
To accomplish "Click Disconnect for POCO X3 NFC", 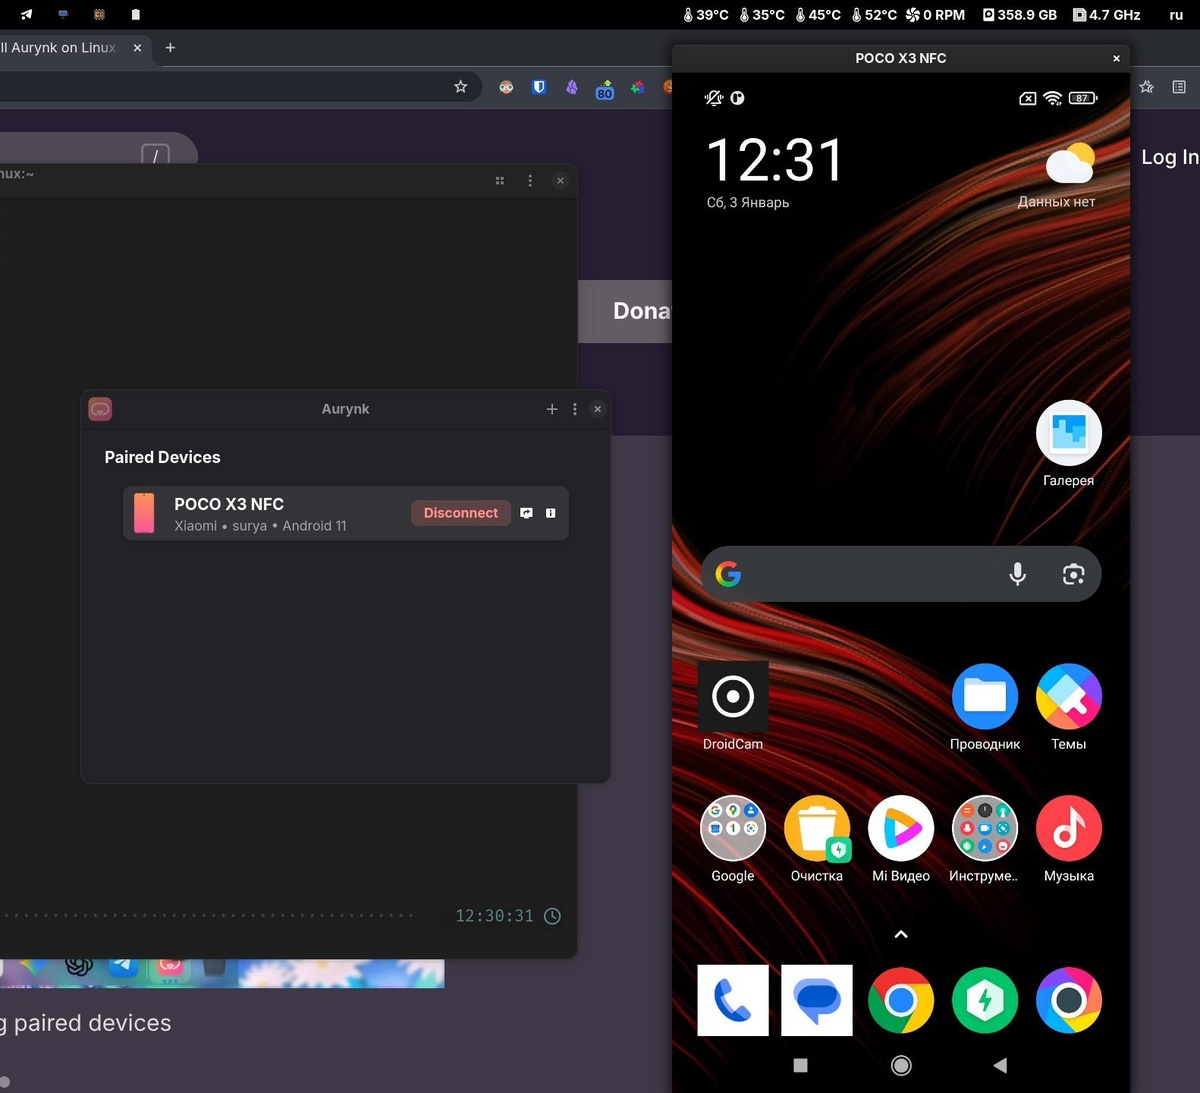I will (461, 513).
